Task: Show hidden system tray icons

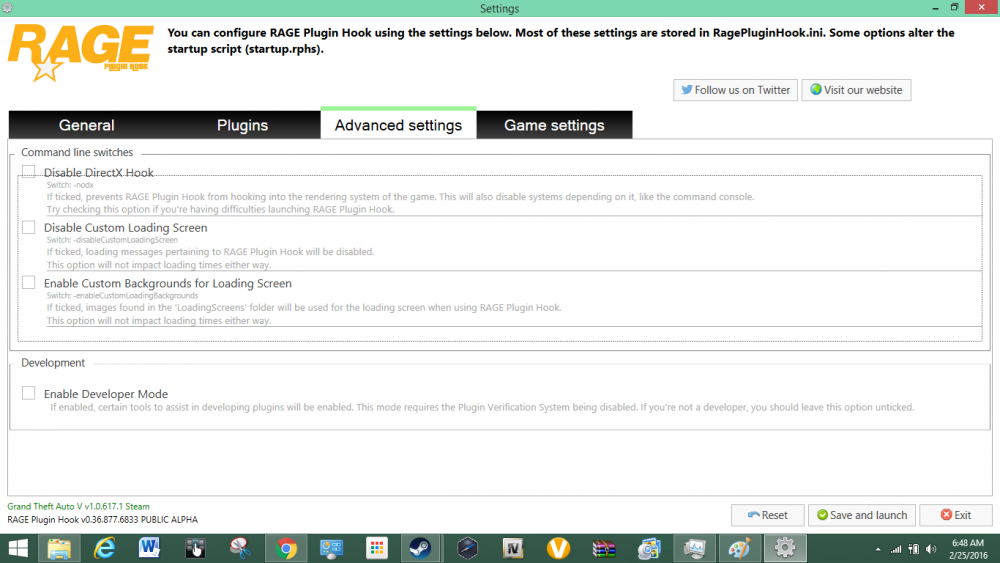Action: point(878,549)
